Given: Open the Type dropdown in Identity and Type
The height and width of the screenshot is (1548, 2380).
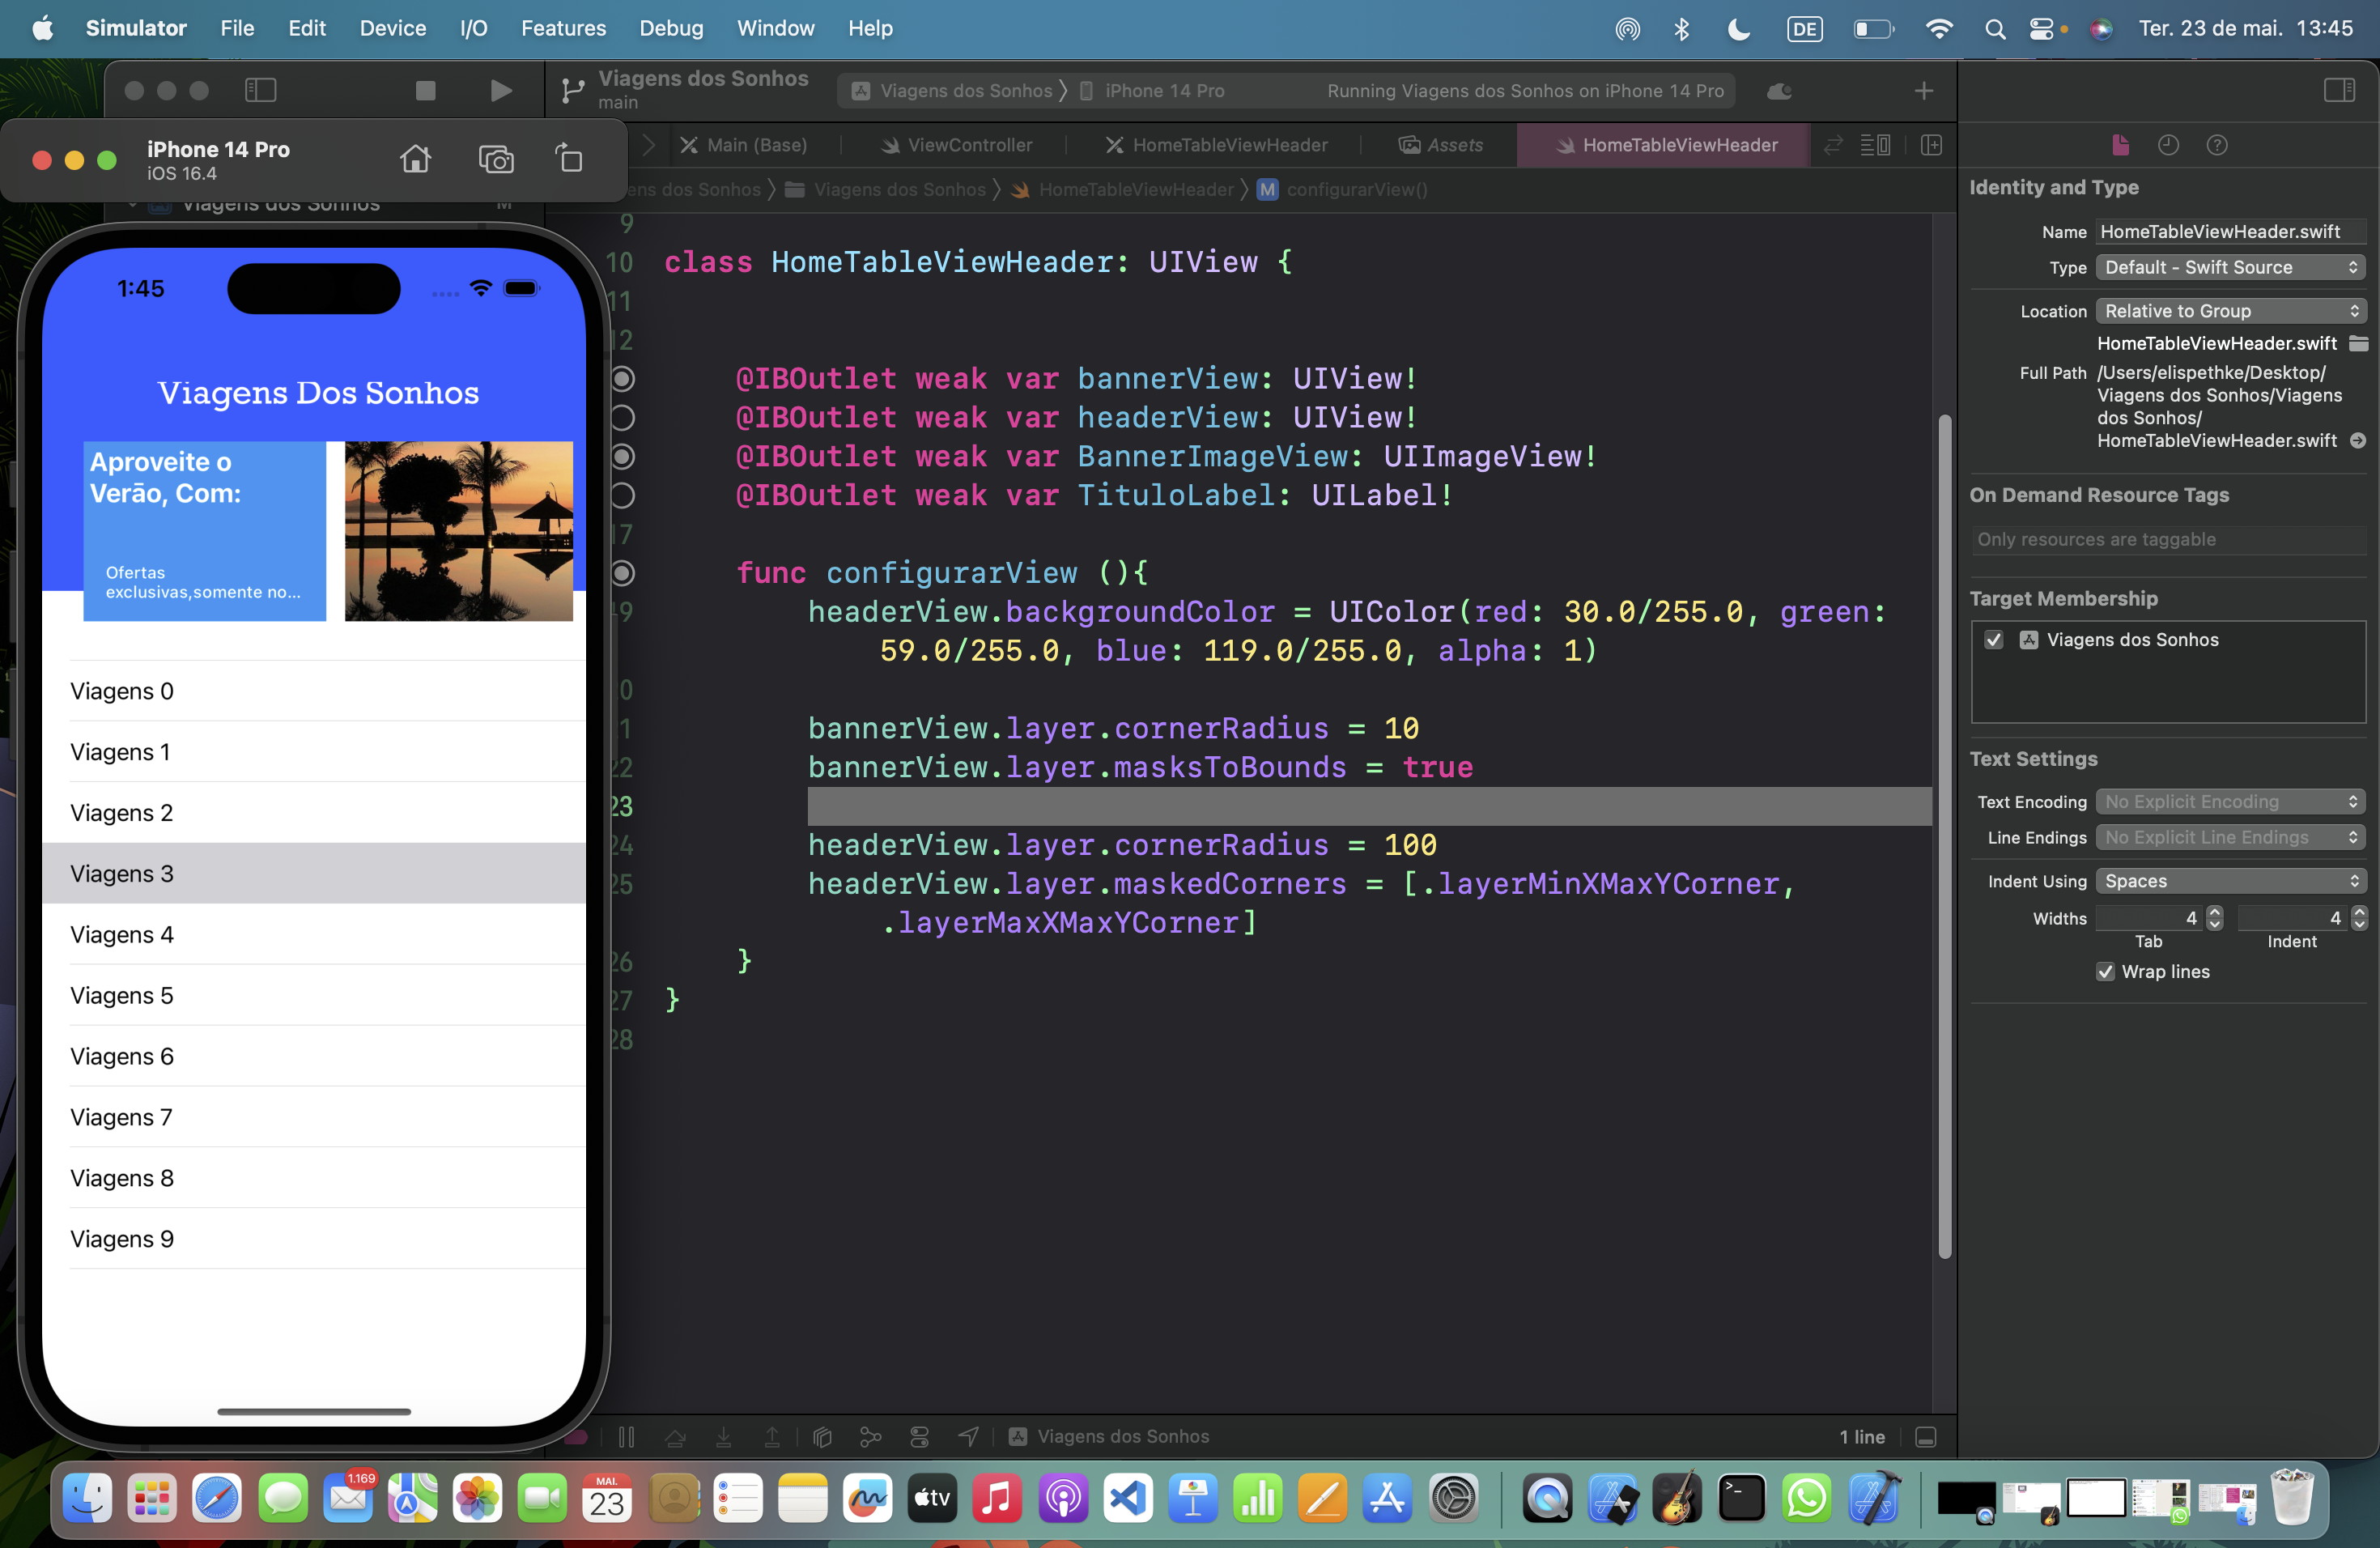Looking at the screenshot, I should coord(2229,267).
